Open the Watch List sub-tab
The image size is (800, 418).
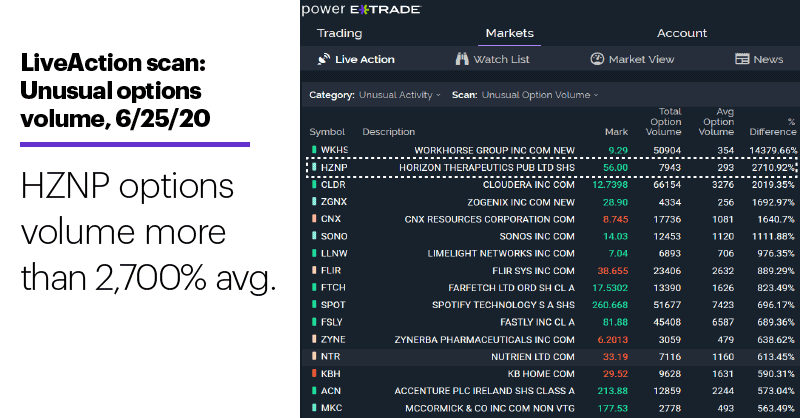492,59
